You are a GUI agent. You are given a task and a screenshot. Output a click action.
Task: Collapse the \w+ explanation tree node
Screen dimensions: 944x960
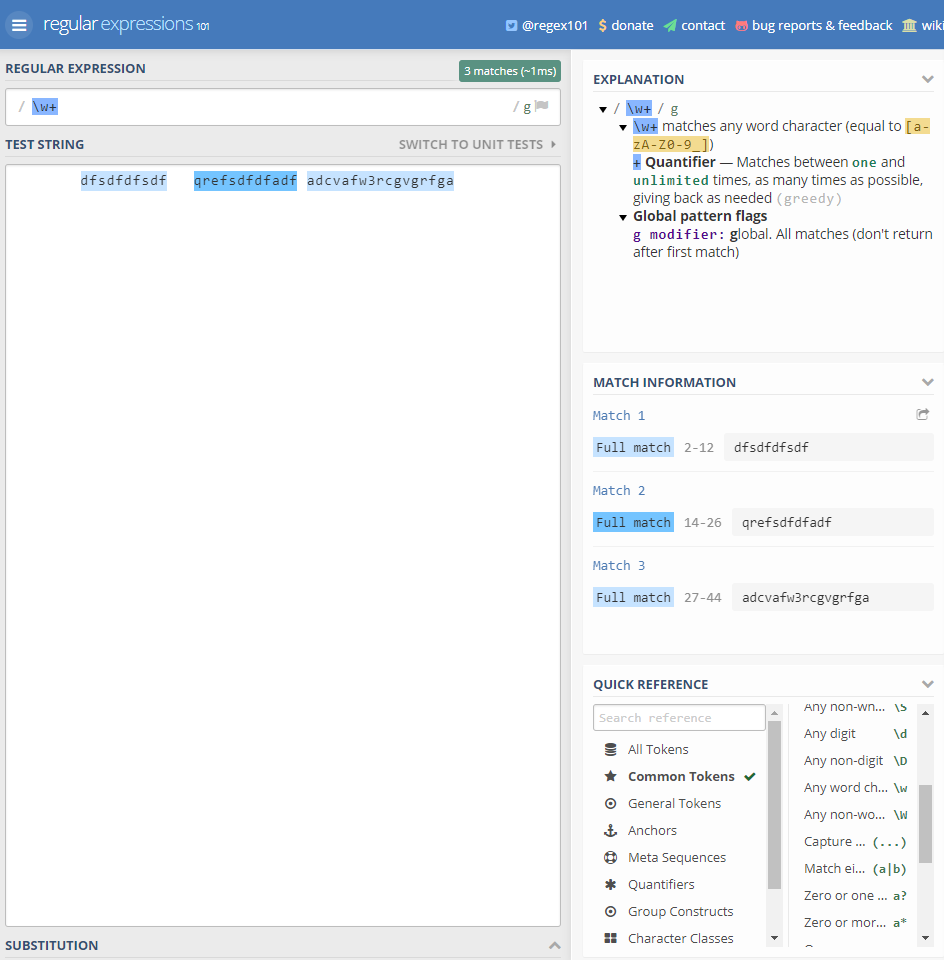pos(623,127)
